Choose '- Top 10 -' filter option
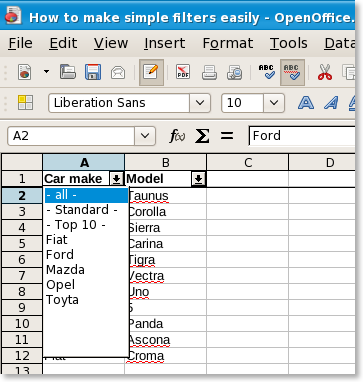 click(86, 225)
